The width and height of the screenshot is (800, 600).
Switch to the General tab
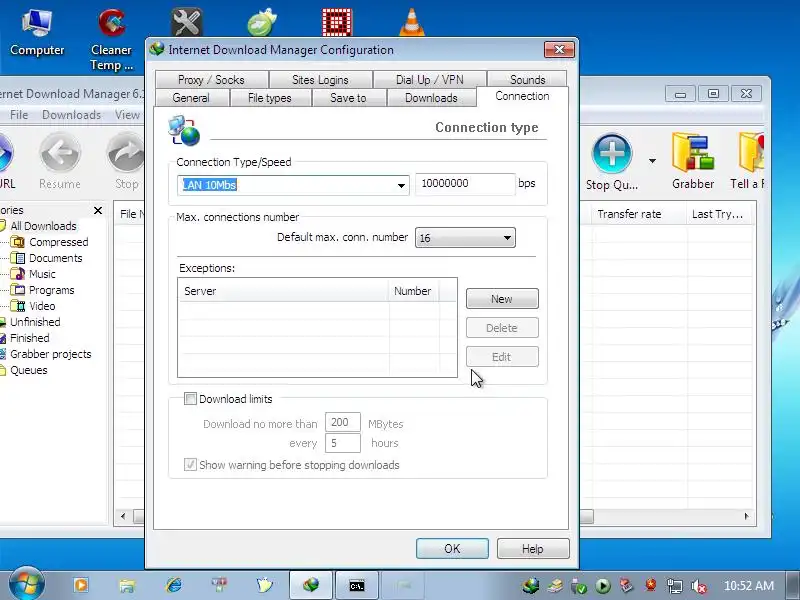click(191, 98)
